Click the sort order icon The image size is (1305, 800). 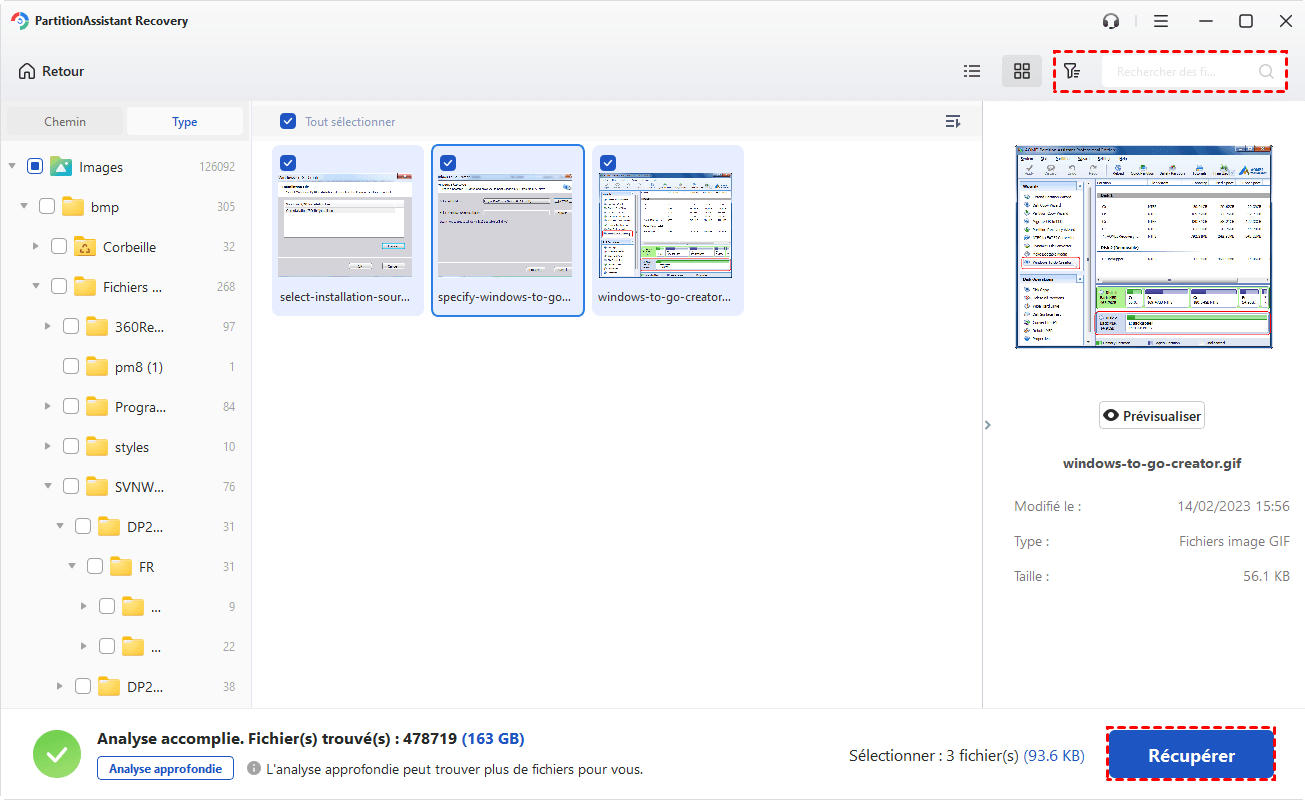[953, 121]
